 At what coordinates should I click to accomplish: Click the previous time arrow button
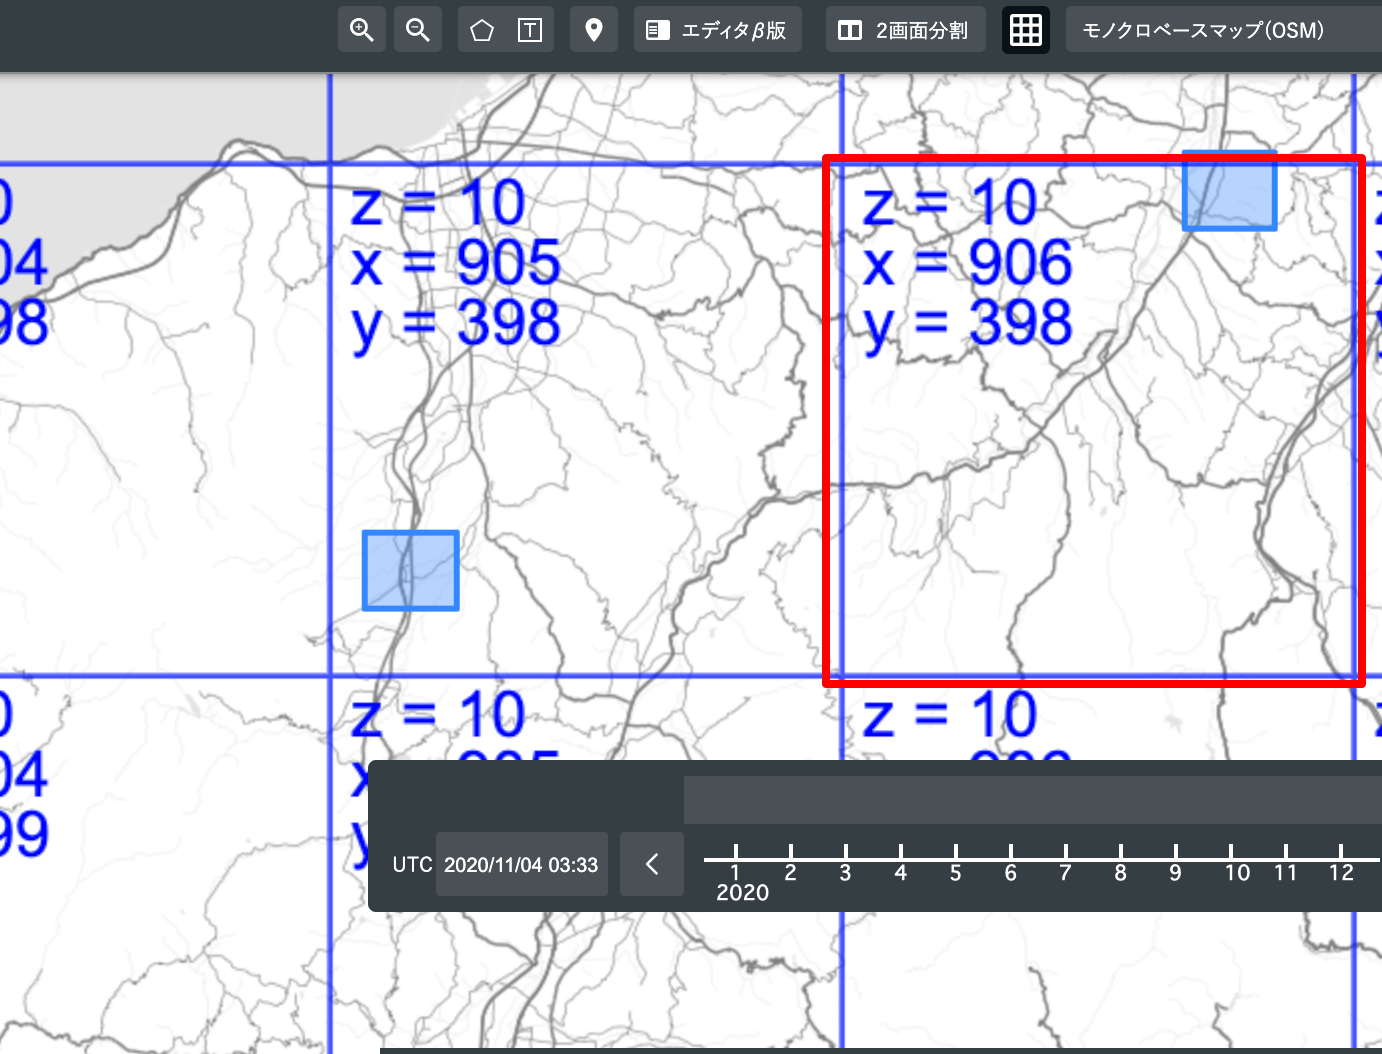[652, 864]
